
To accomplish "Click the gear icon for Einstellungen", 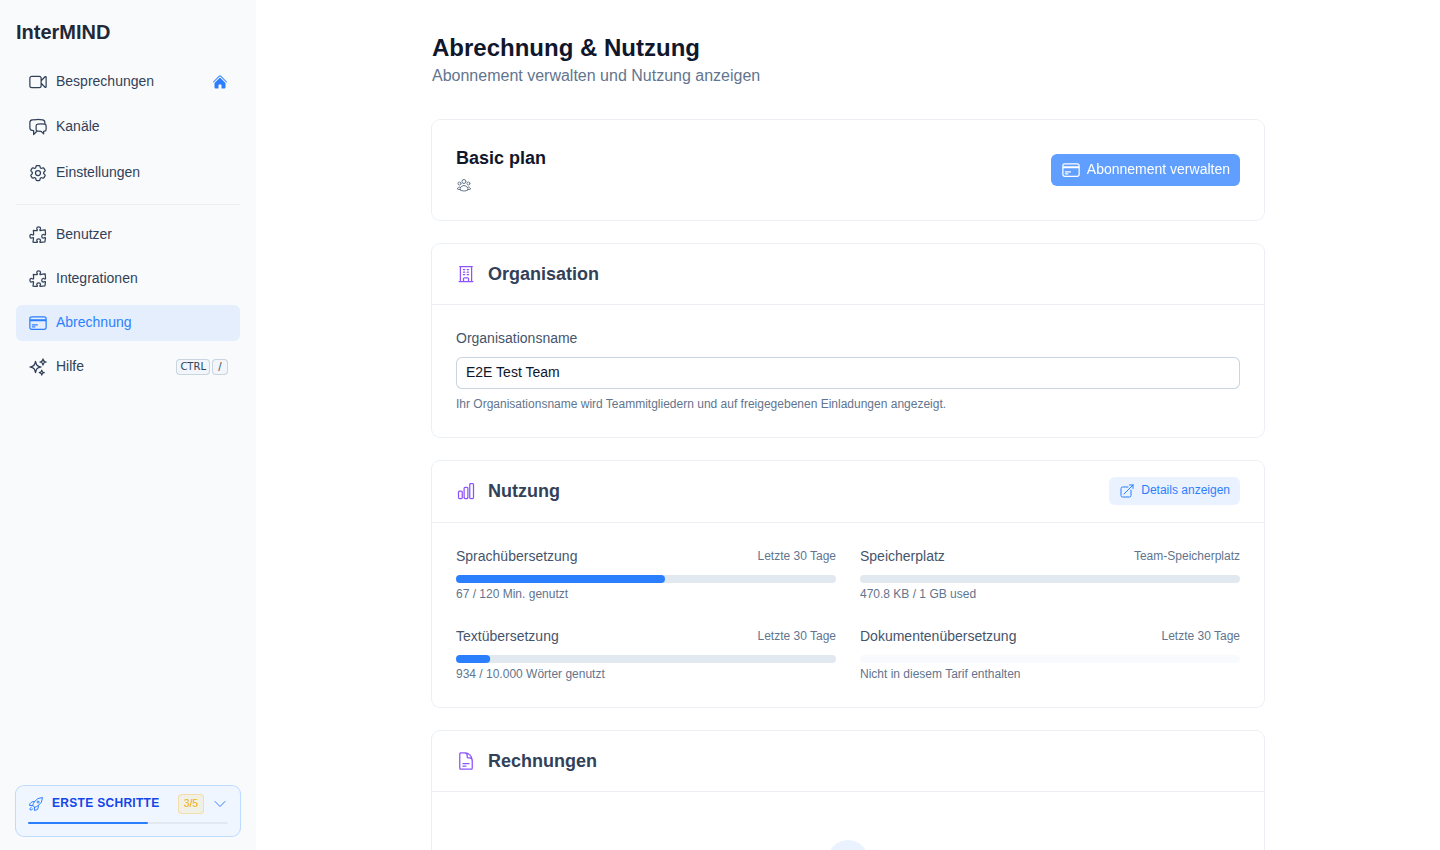I will (x=38, y=173).
